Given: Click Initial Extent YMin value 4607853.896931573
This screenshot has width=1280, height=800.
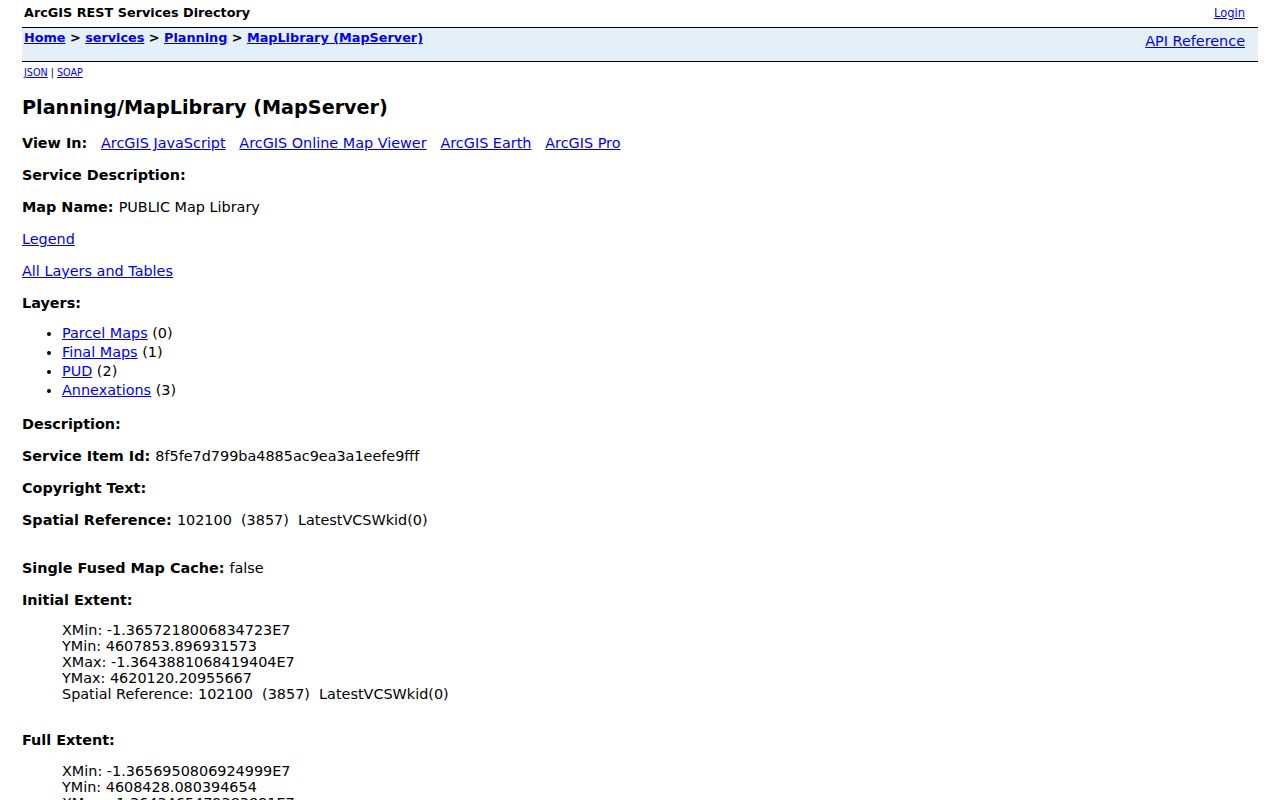Looking at the screenshot, I should (181, 646).
